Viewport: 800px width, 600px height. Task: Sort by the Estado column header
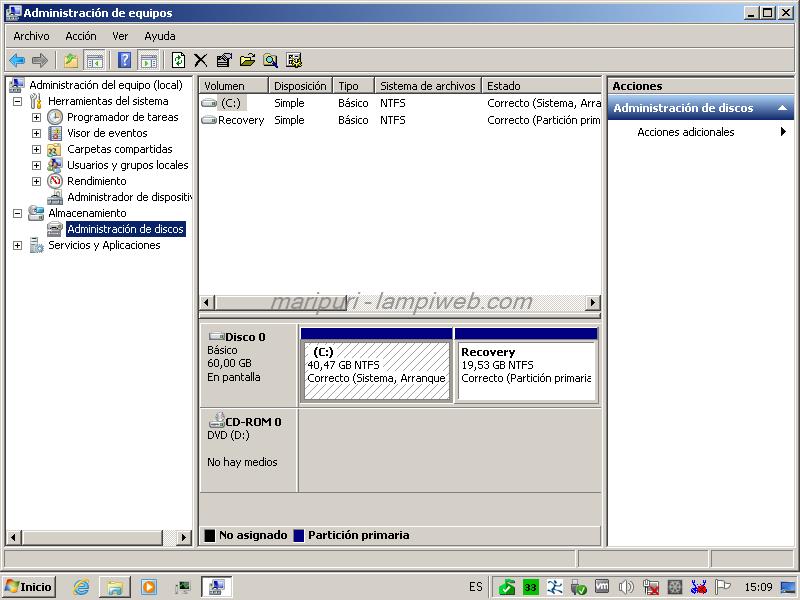(542, 86)
